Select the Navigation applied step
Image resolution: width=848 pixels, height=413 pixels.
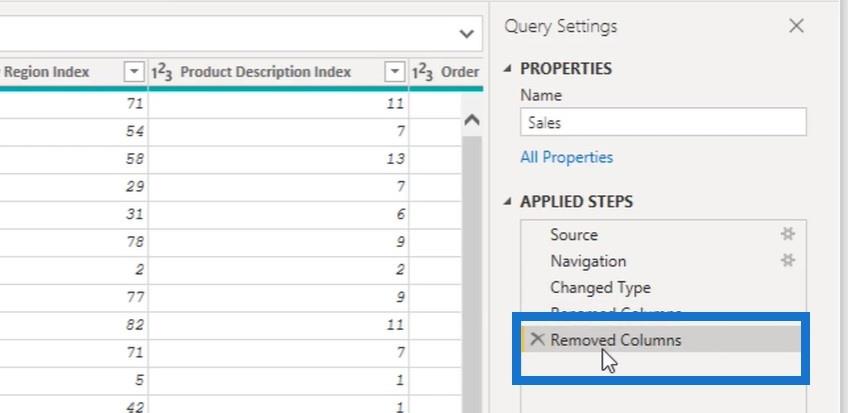(588, 261)
